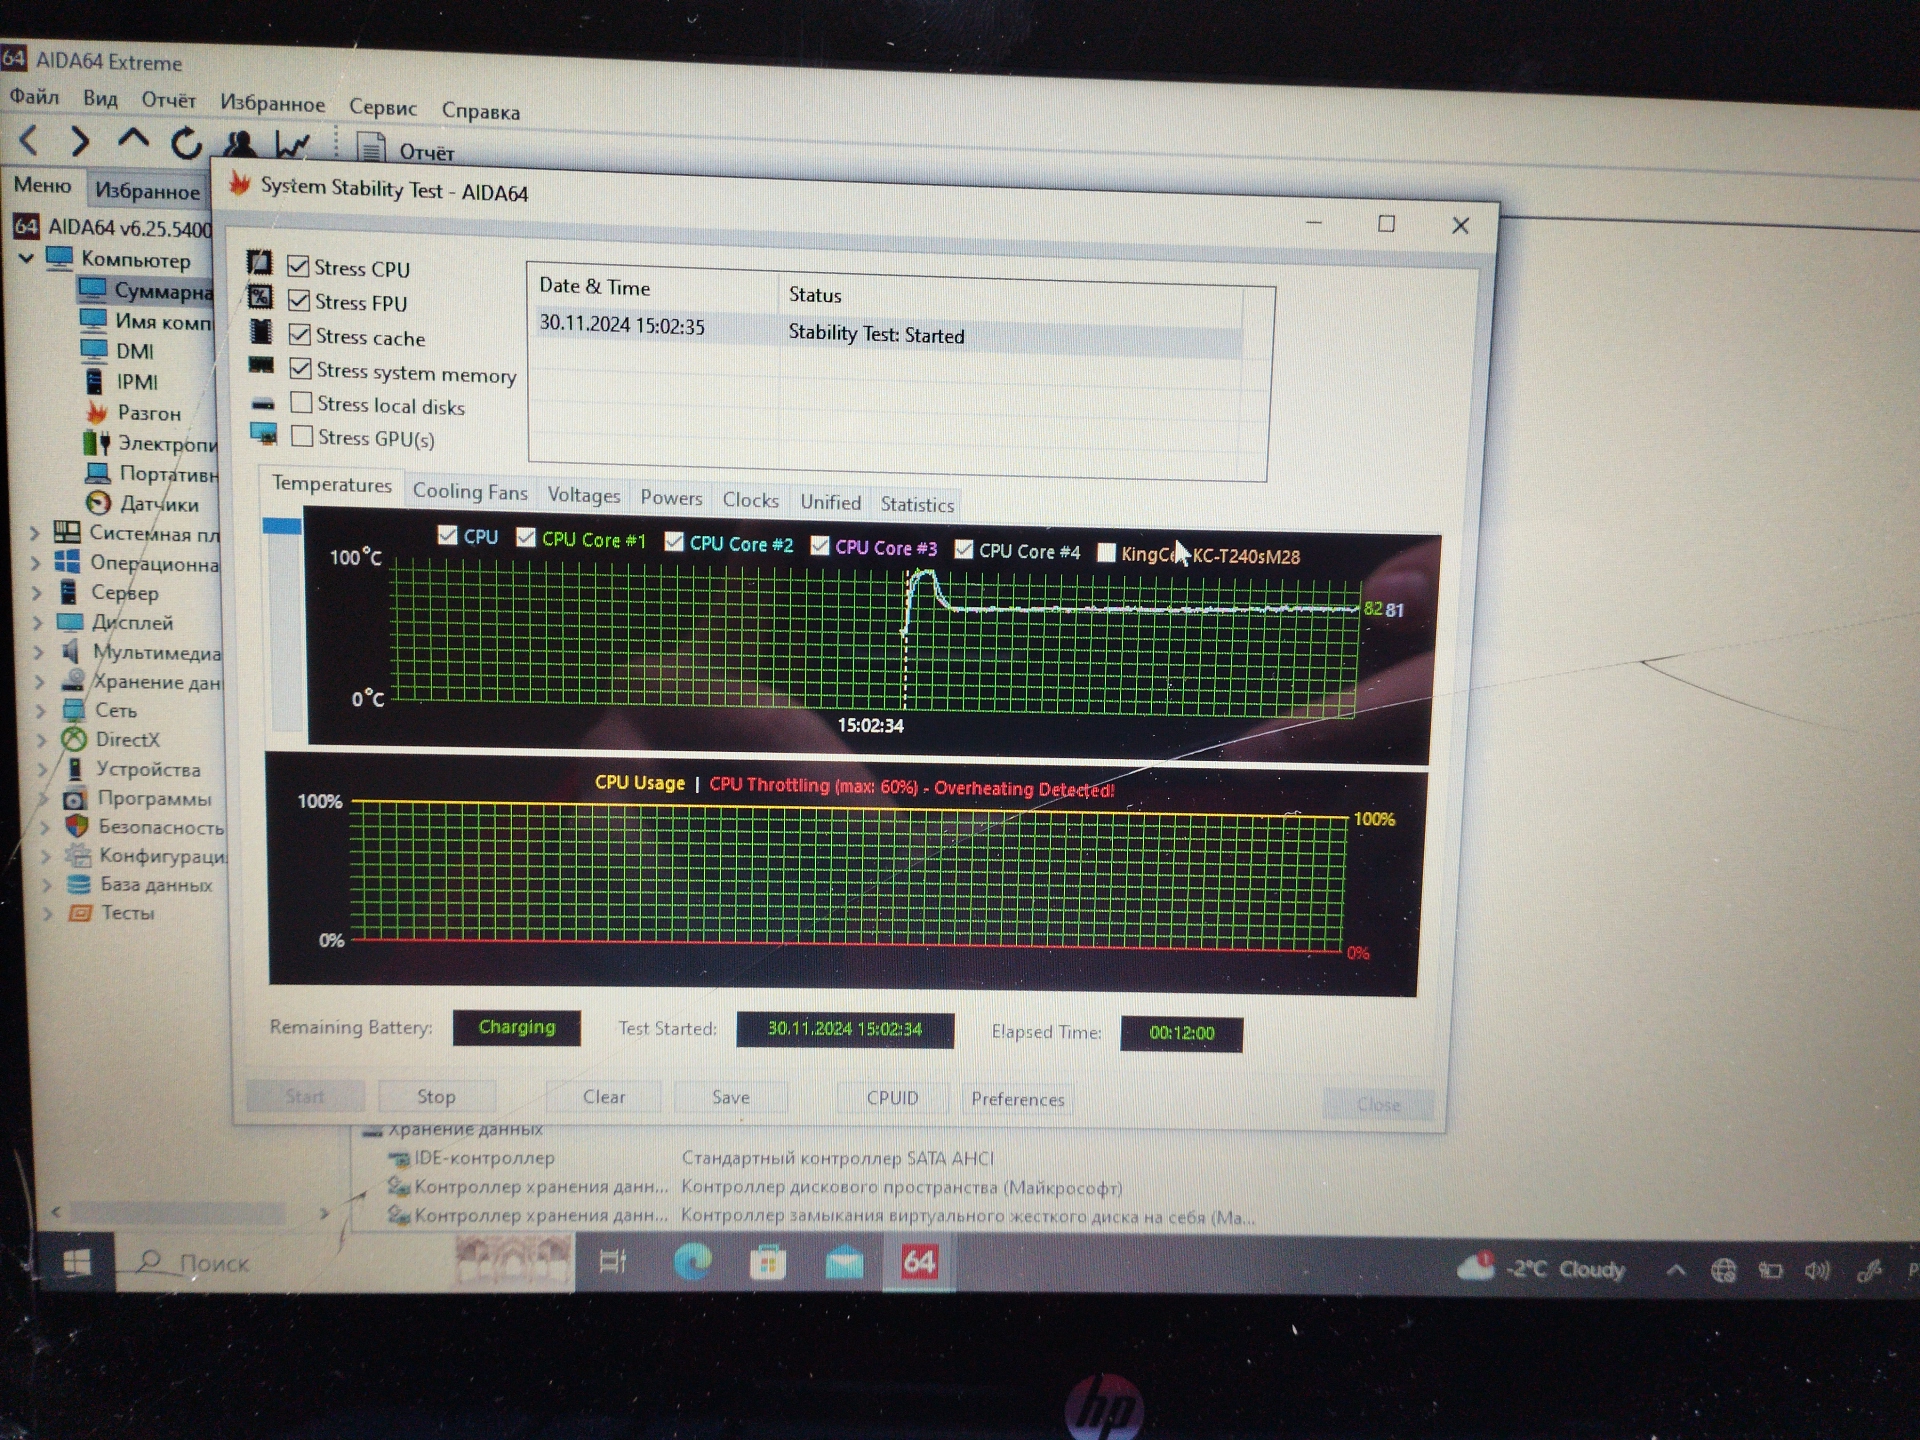Toggle the Stress system memory checkbox
The width and height of the screenshot is (1920, 1440).
tap(300, 368)
